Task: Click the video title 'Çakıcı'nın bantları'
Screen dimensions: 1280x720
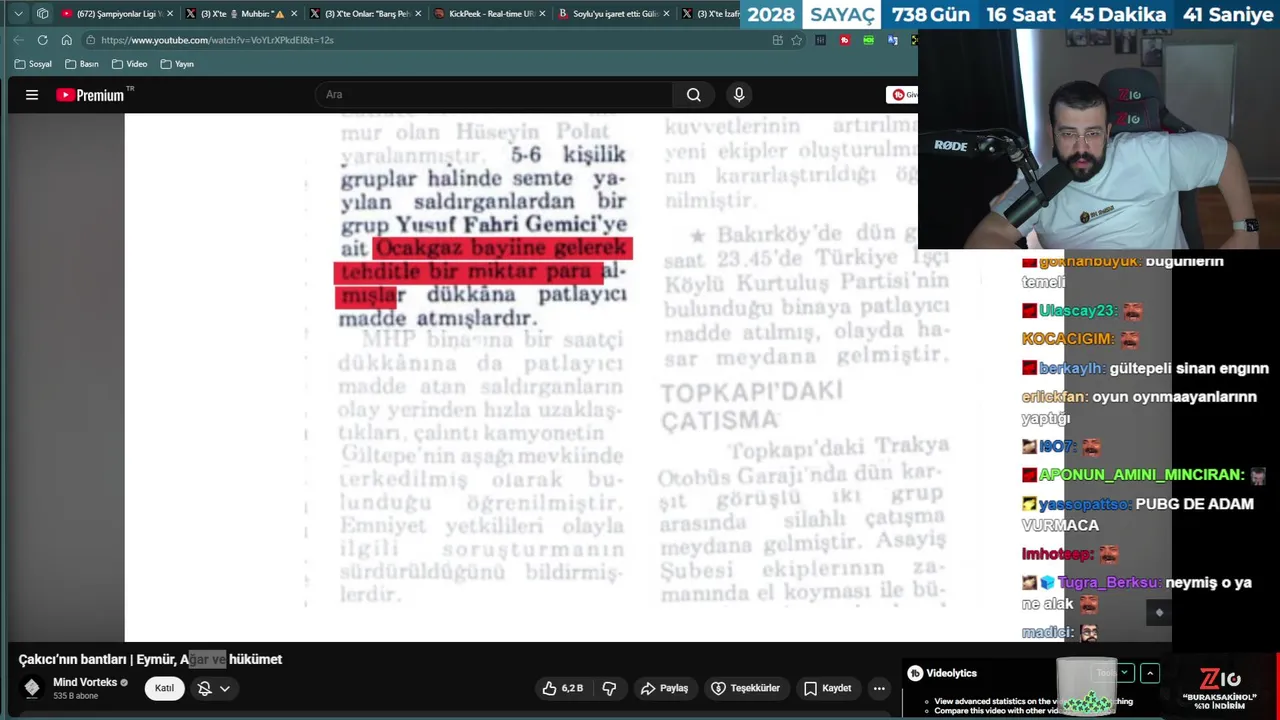Action: coord(150,659)
